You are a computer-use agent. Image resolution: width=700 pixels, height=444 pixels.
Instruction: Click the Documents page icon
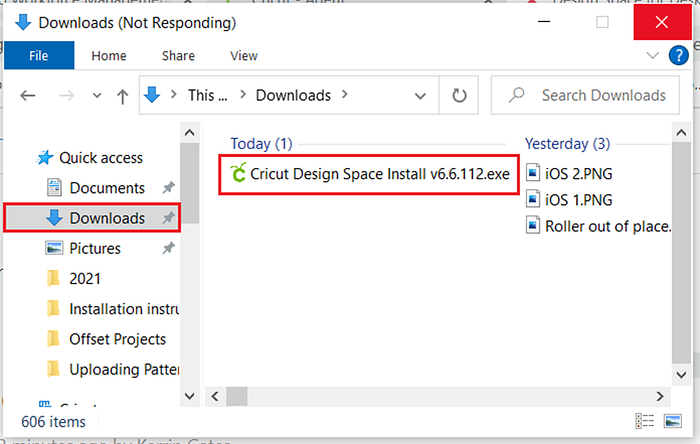[54, 187]
